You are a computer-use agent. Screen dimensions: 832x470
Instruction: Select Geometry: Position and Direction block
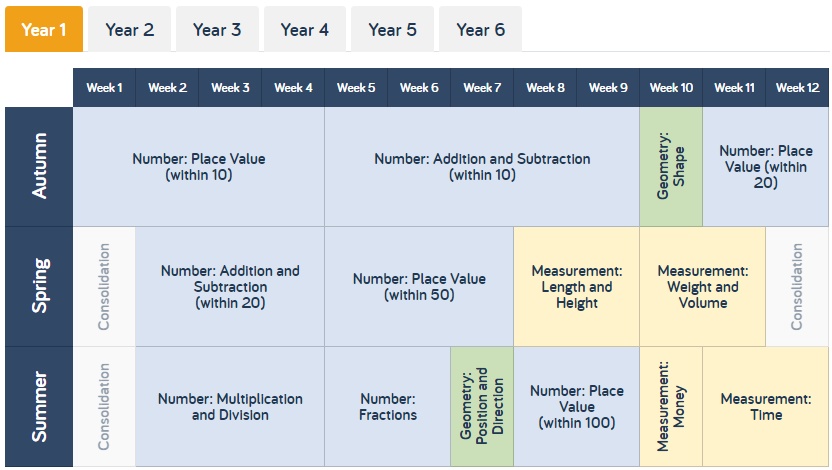(x=482, y=407)
